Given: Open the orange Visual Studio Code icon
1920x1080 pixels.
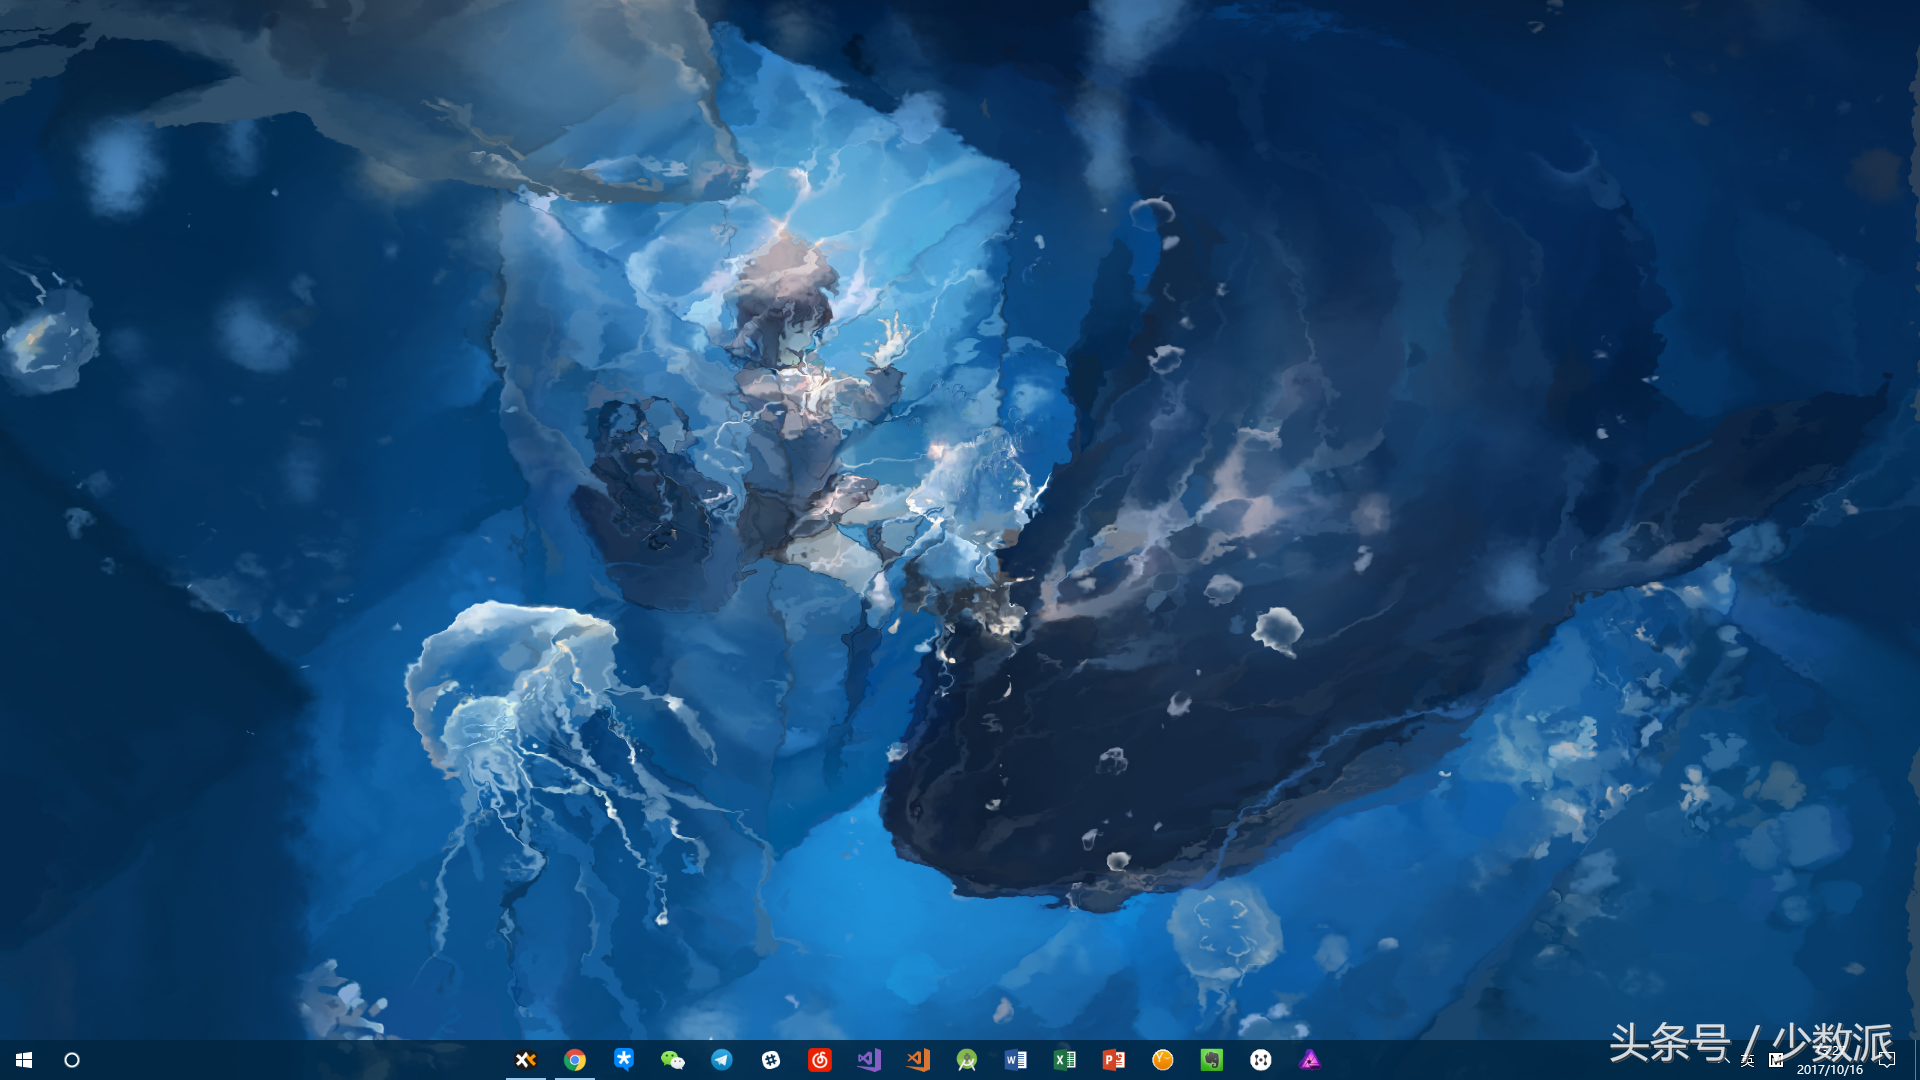Looking at the screenshot, I should 918,1060.
